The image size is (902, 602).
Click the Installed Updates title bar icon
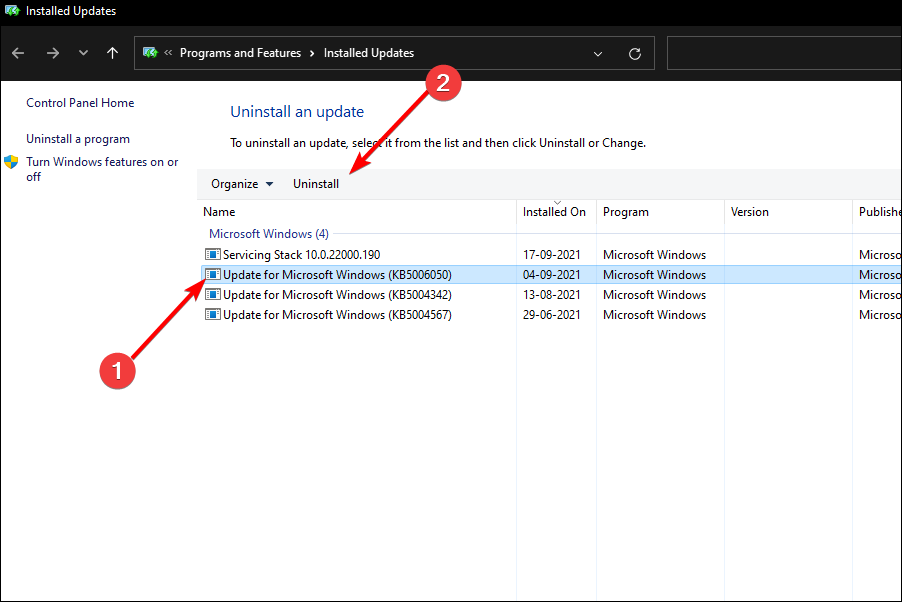point(12,10)
